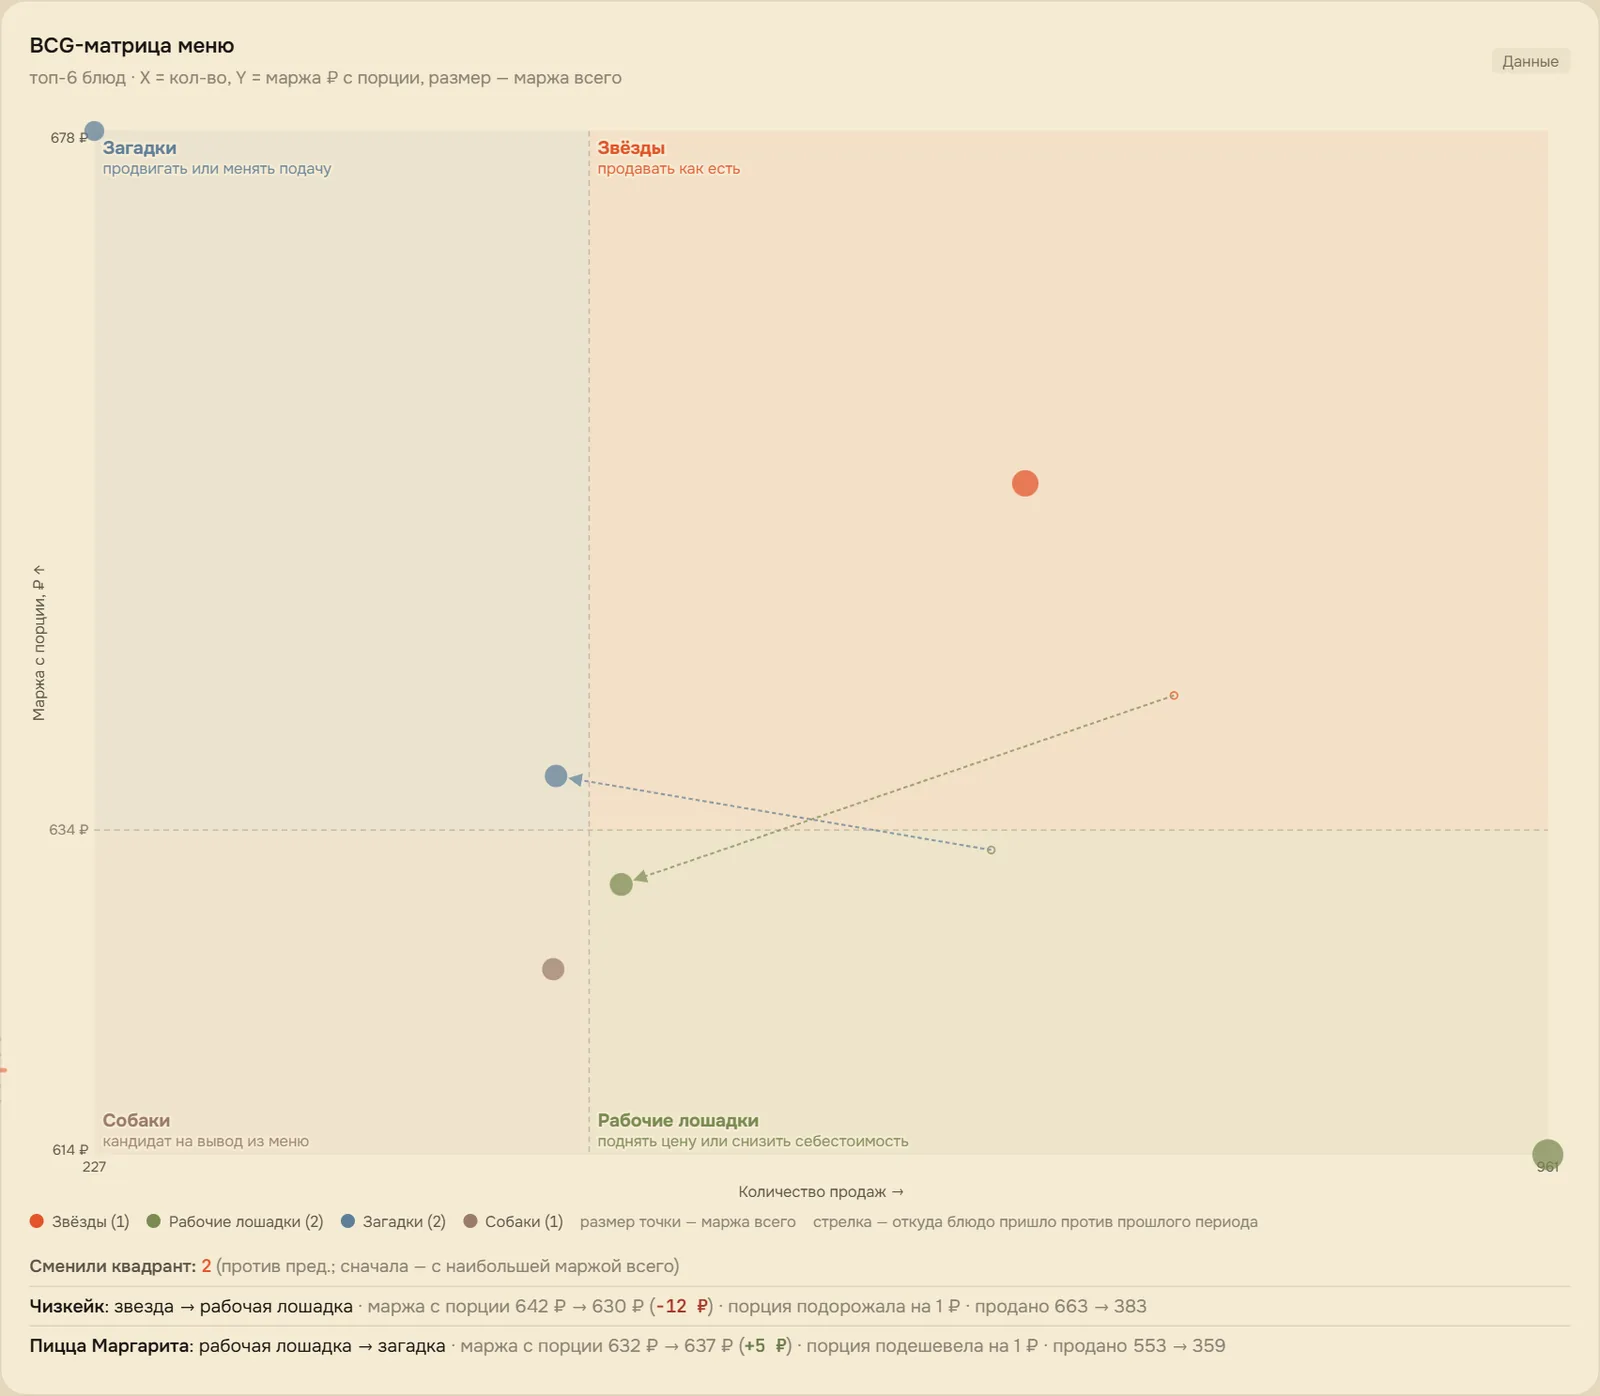The image size is (1600, 1396).
Task: Select the orange Звёзды data point
Action: [1025, 484]
